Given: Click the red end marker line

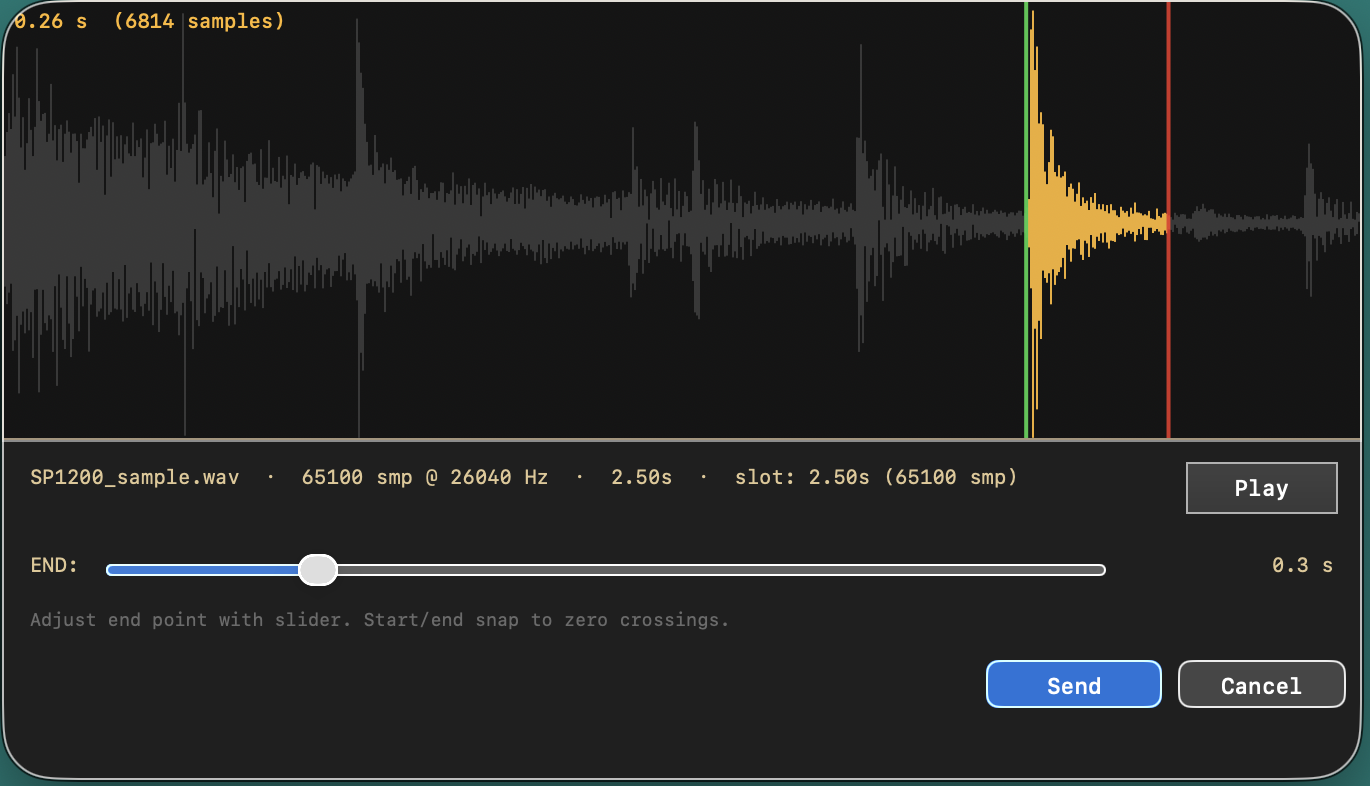Looking at the screenshot, I should pyautogui.click(x=1168, y=220).
